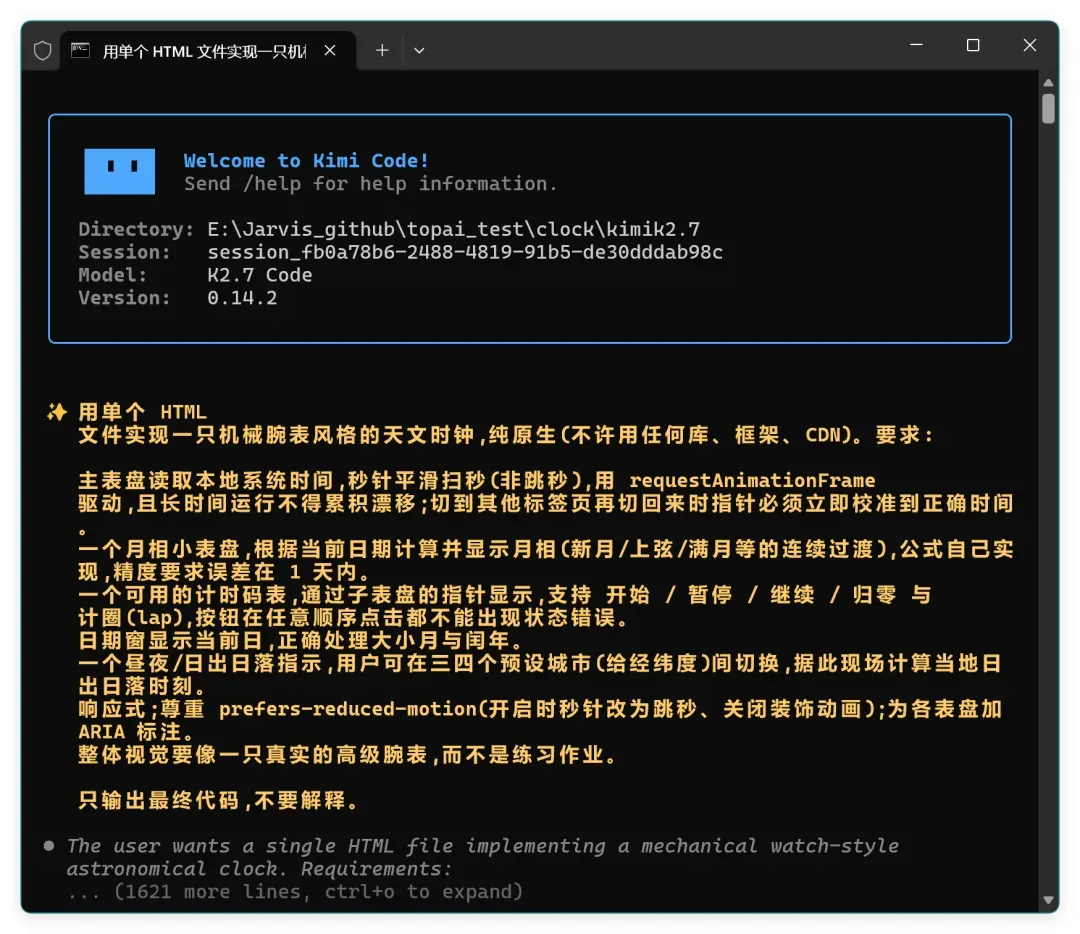Click the 'Welcome to Kimi Code!' heading

[307, 160]
